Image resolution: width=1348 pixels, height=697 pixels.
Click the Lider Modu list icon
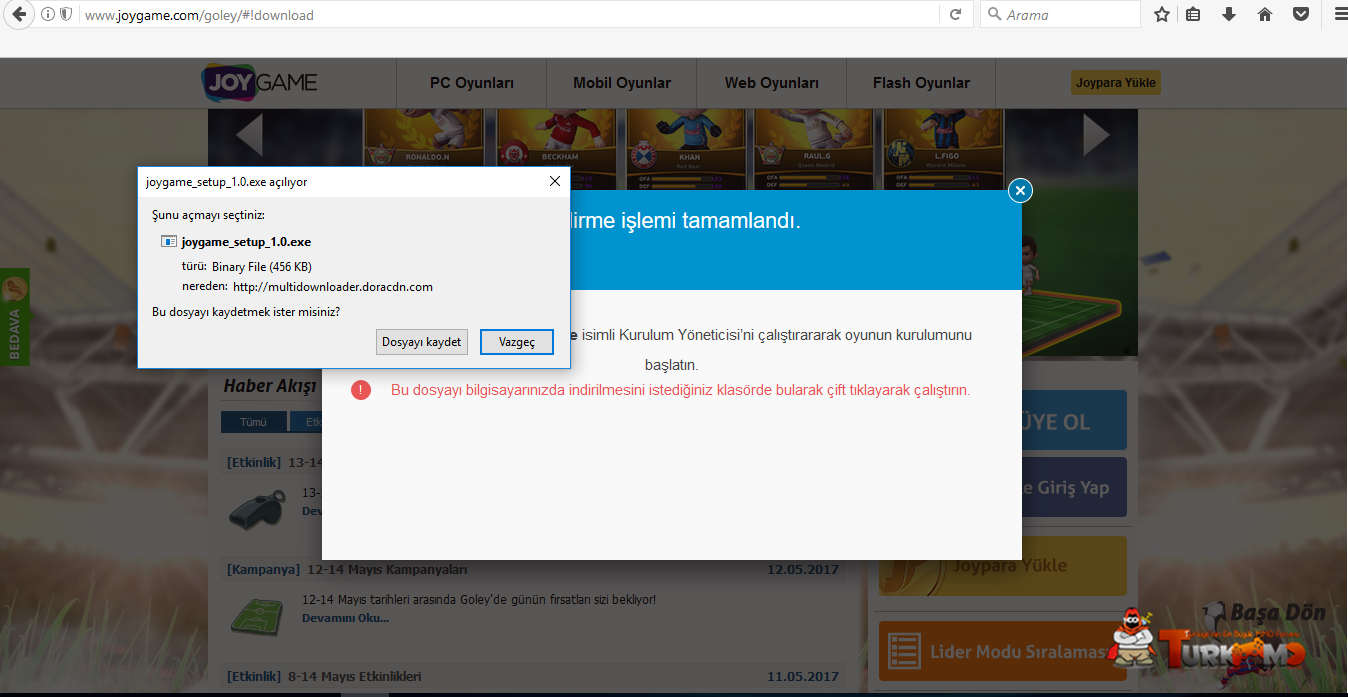[x=905, y=652]
